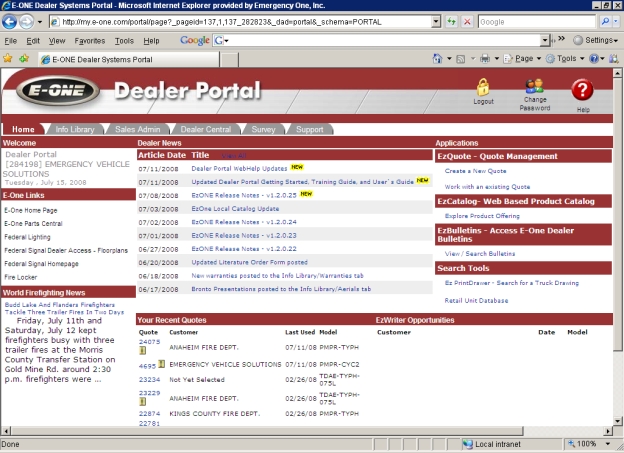Open the Tools dropdown arrow in command bar

point(582,59)
